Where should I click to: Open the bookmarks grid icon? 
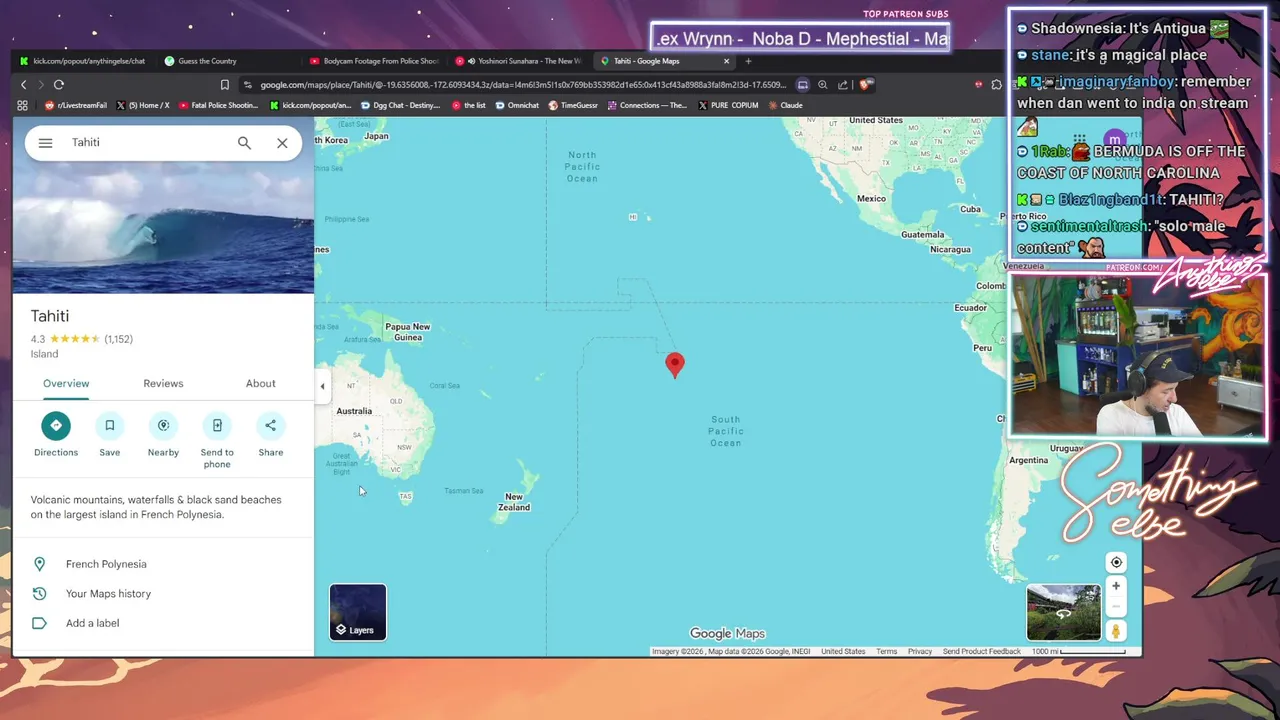(22, 105)
